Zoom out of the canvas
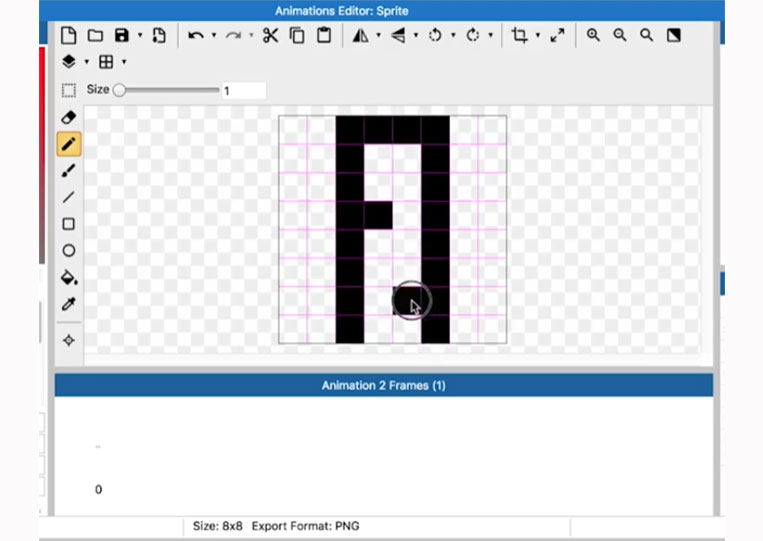 point(620,35)
